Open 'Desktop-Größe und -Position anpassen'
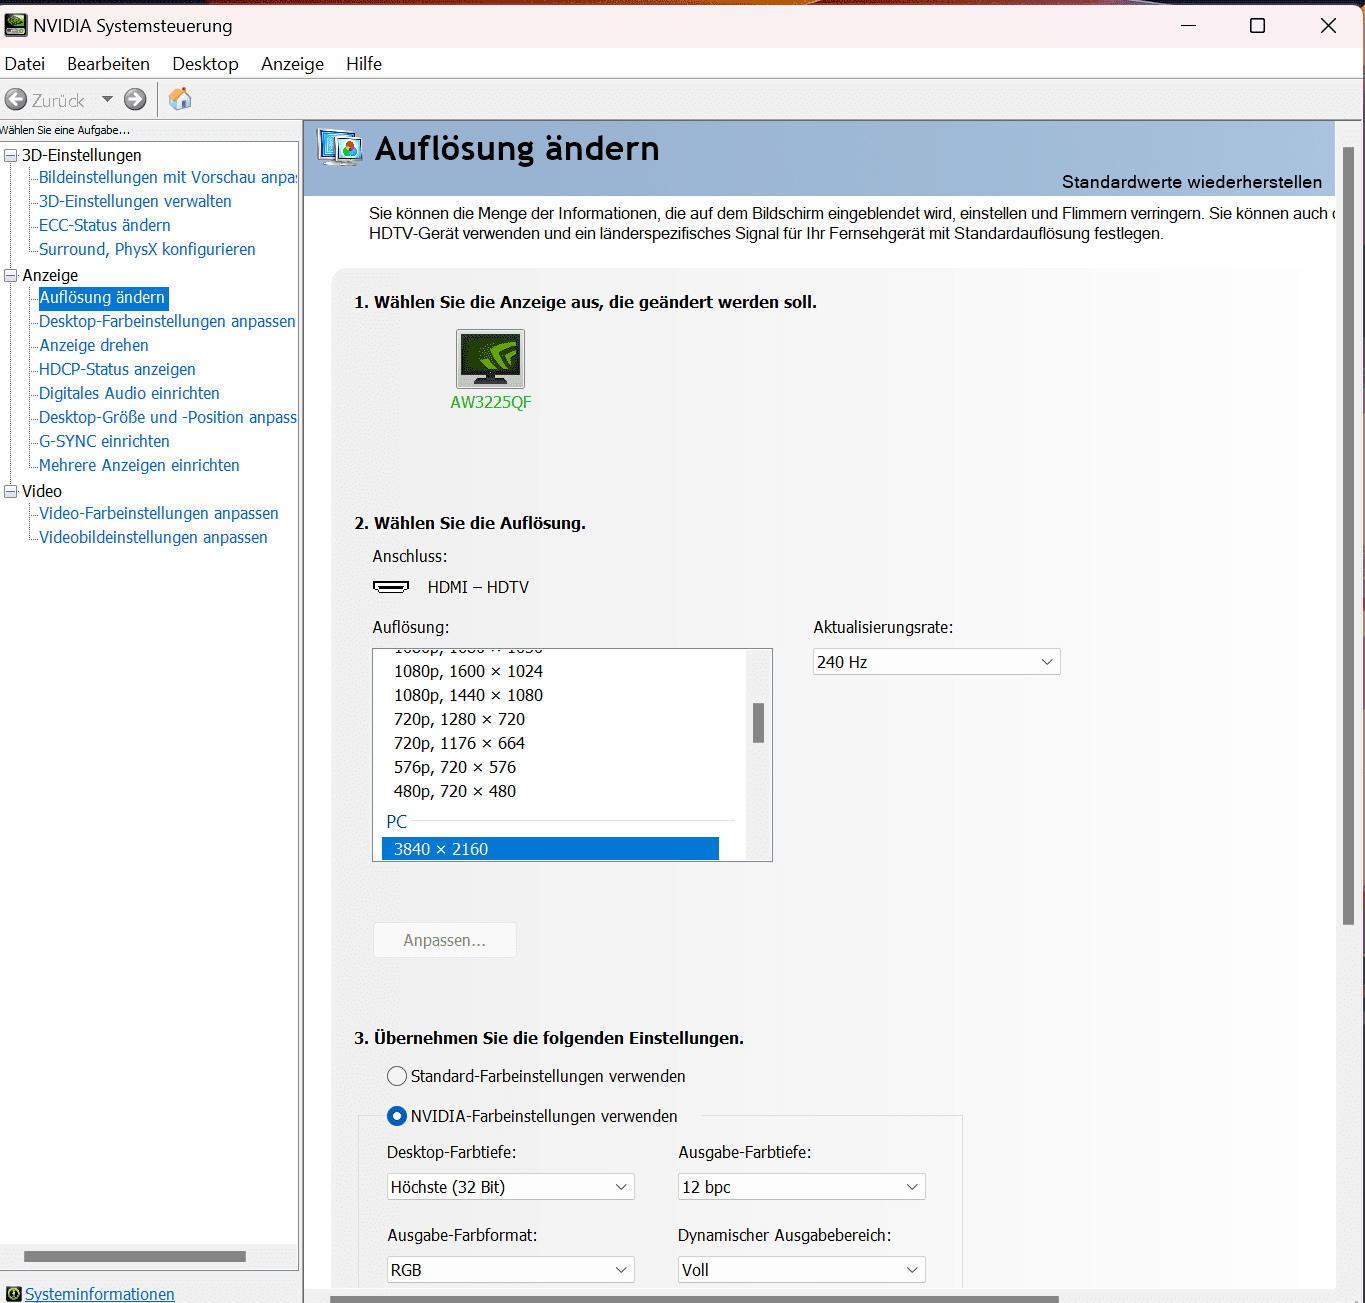The width and height of the screenshot is (1365, 1303). coord(168,417)
